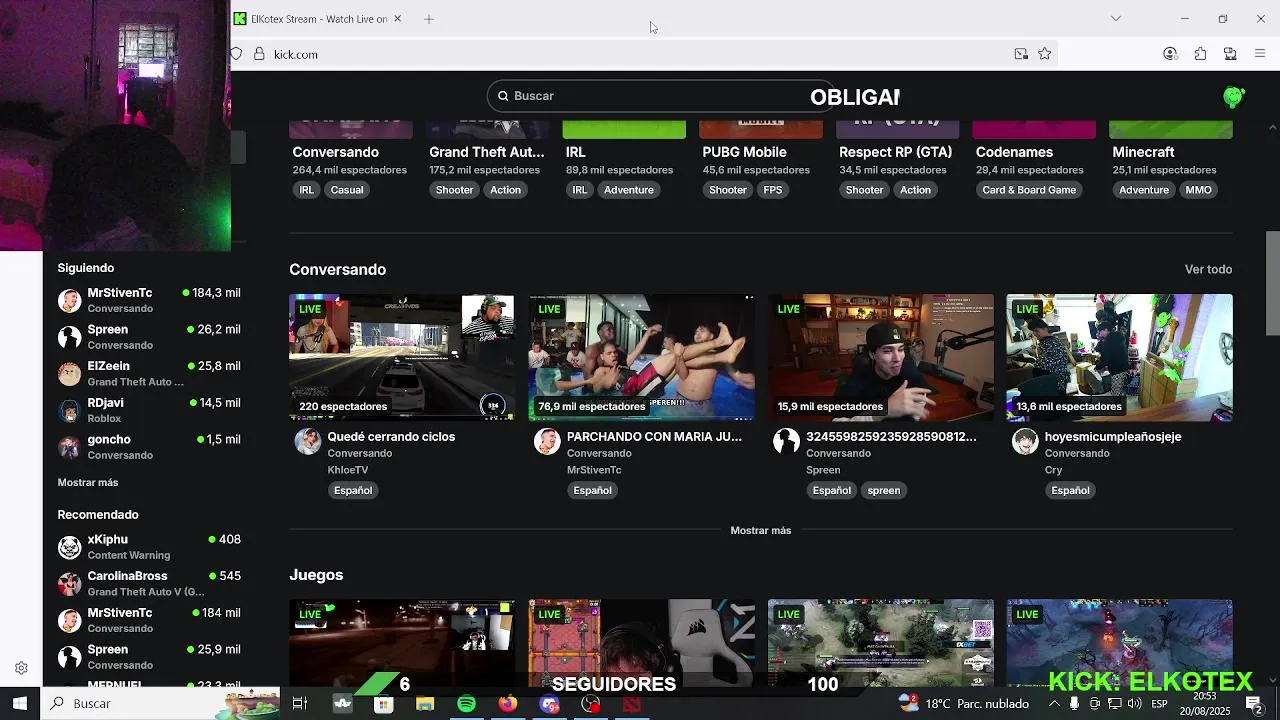The image size is (1280, 720).
Task: Open Ver todo for Conversando section
Action: coord(1208,269)
